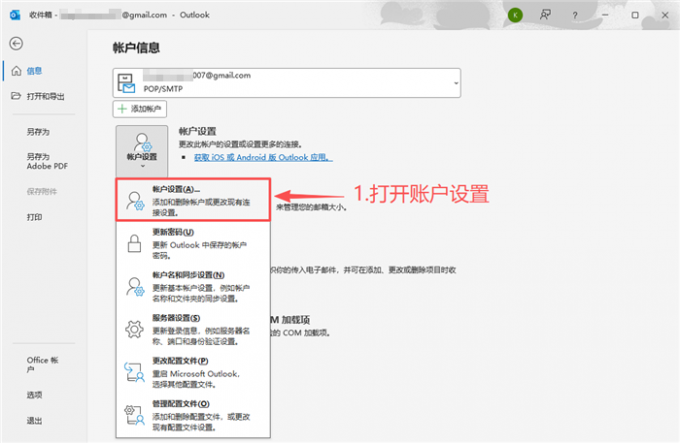
Task: Click 打印 in the sidebar
Action: 35,217
